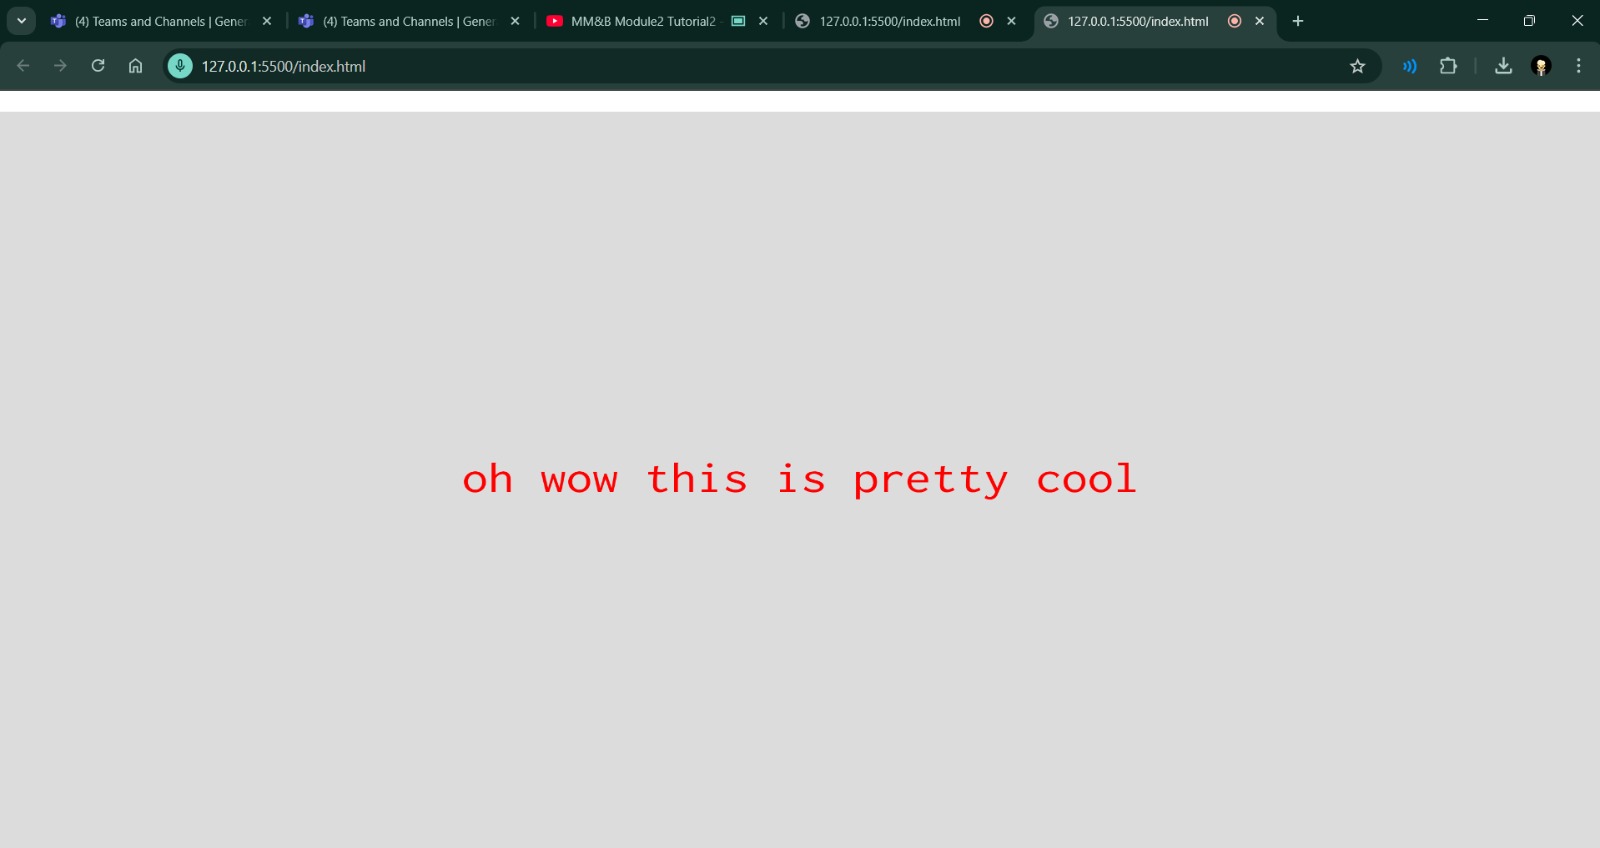The image size is (1600, 848).
Task: Go forward to the next page
Action: (60, 66)
